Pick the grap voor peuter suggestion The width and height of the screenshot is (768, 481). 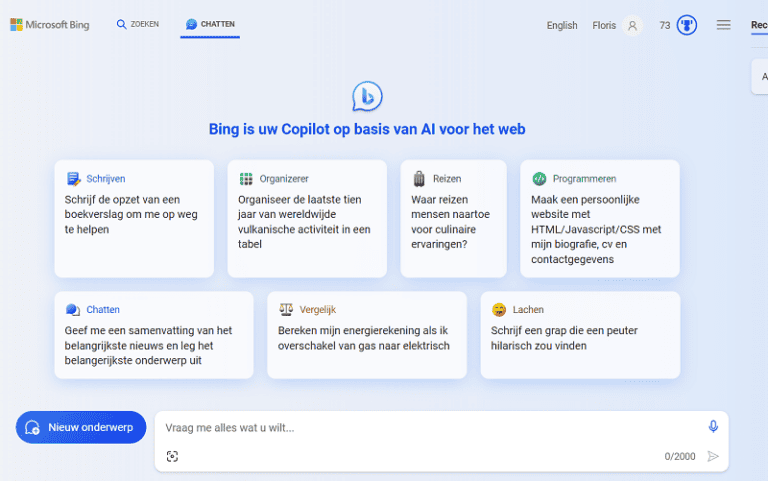pos(580,335)
